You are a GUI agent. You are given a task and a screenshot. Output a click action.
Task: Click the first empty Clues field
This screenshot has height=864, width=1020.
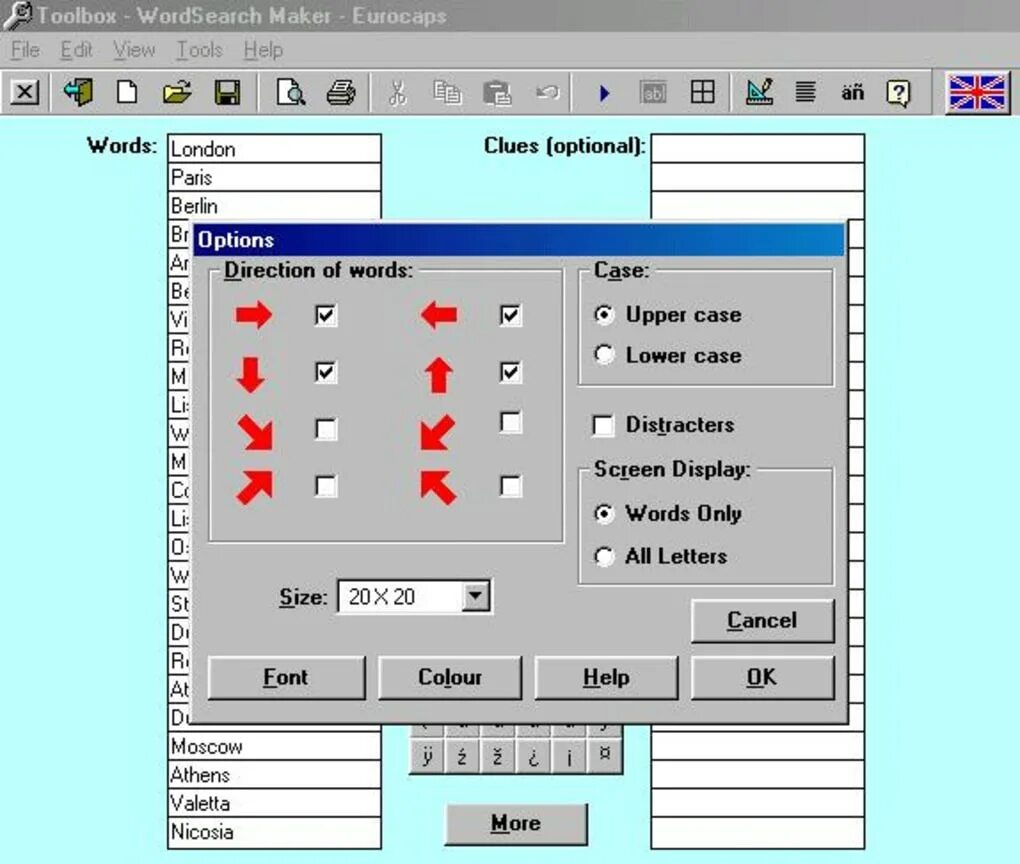[758, 149]
